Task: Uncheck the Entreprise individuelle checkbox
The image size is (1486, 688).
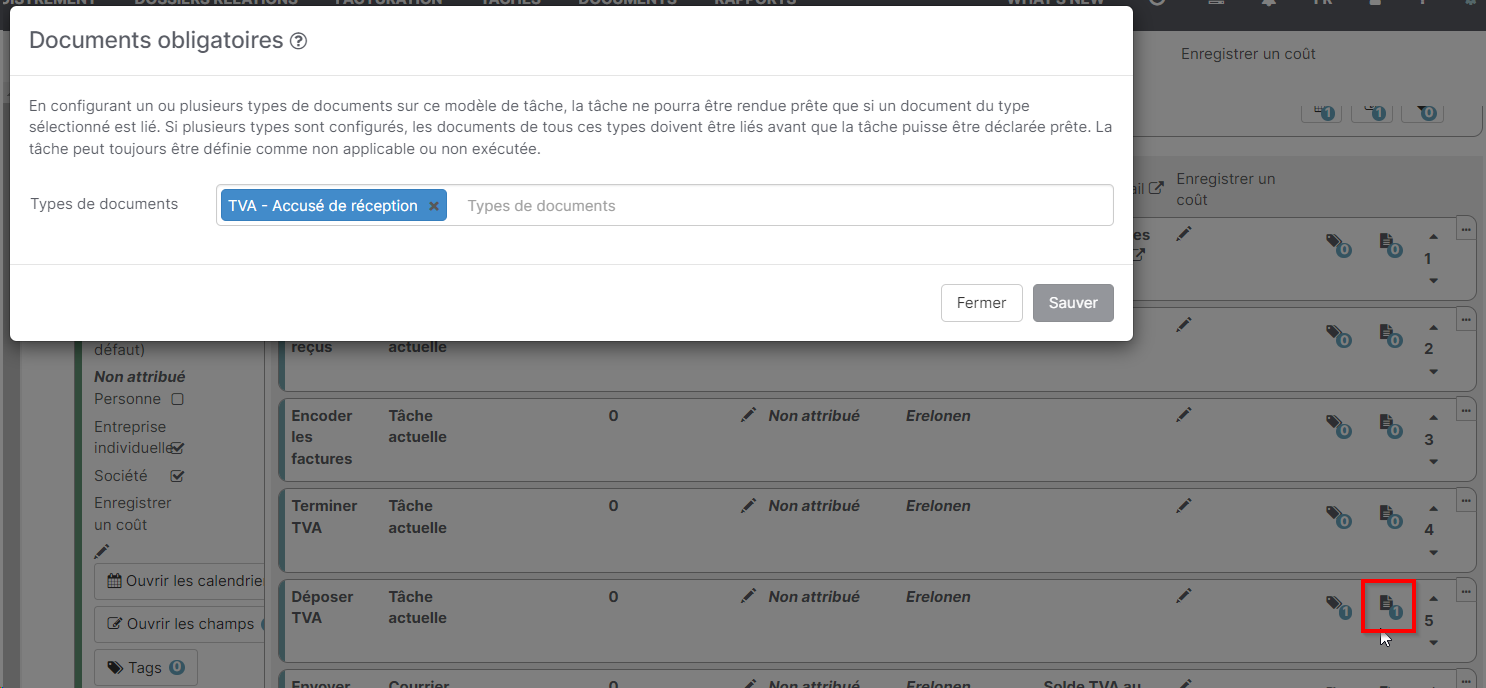Action: (176, 448)
